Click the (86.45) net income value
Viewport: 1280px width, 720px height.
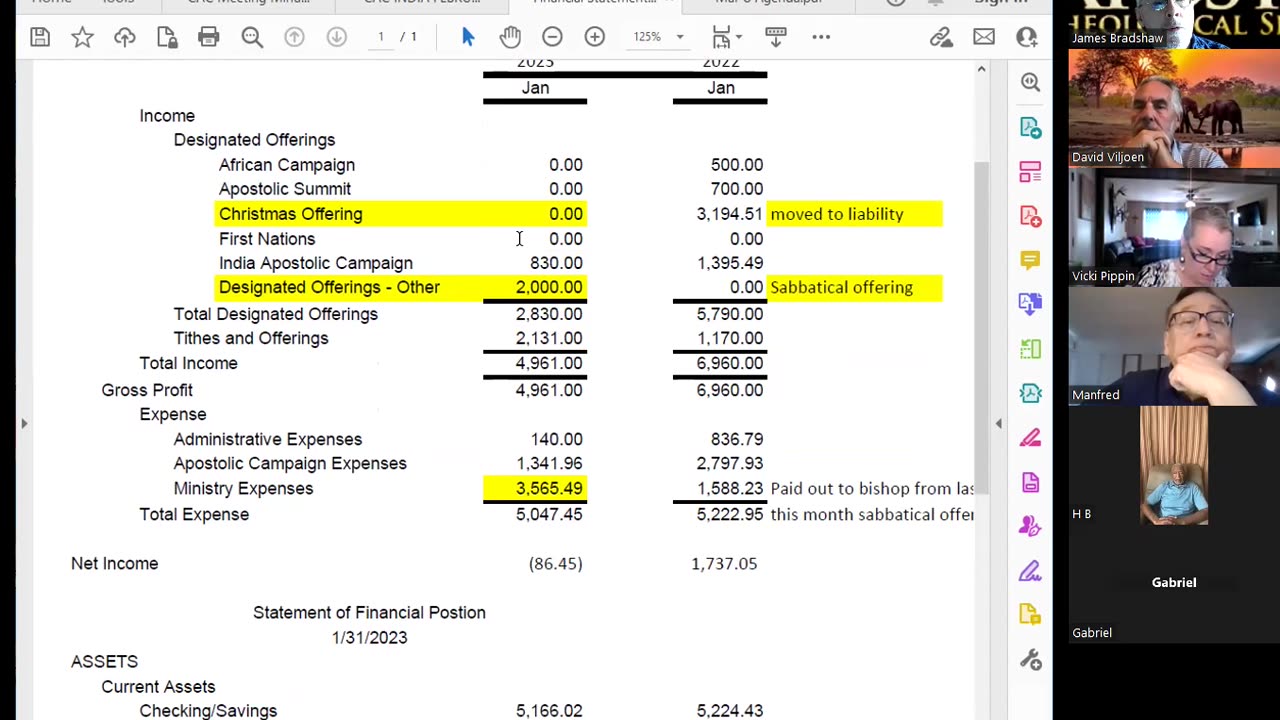click(x=555, y=564)
